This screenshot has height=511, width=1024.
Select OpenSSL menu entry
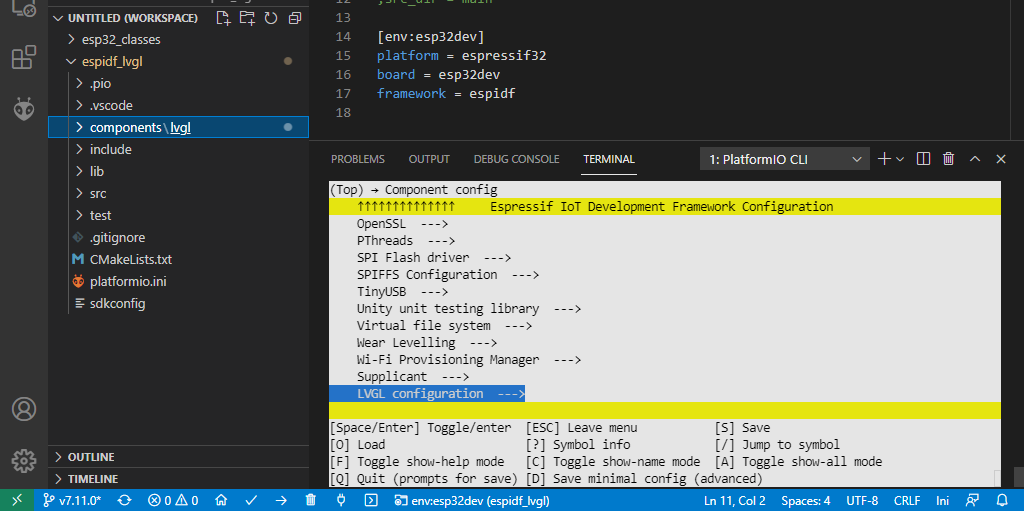point(402,223)
